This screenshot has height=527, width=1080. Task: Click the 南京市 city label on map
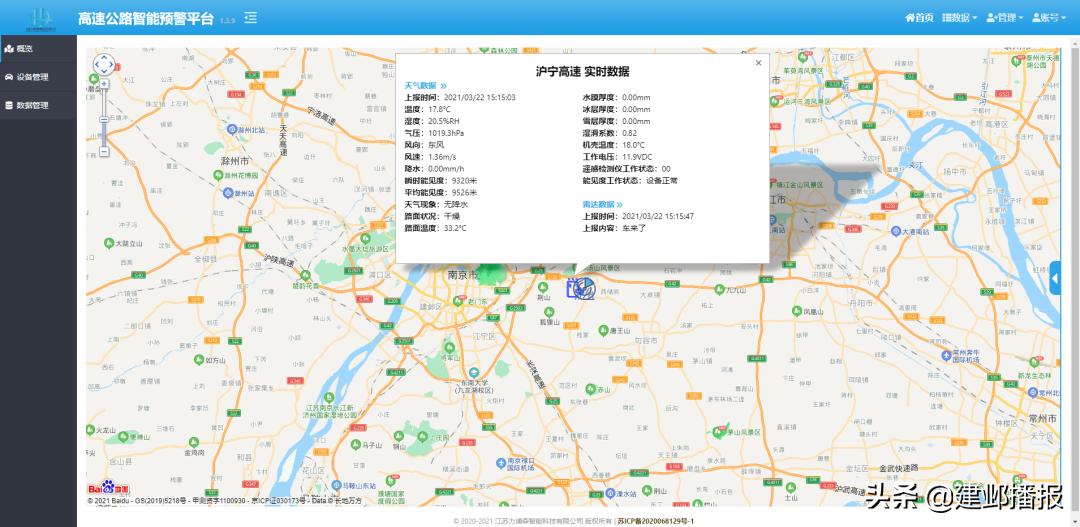coord(462,274)
